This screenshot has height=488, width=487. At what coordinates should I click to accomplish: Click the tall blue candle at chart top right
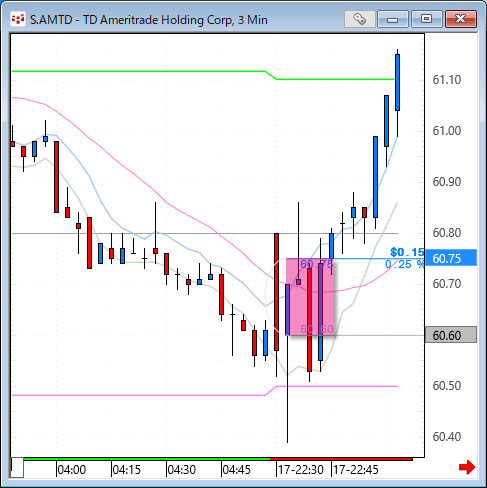397,82
